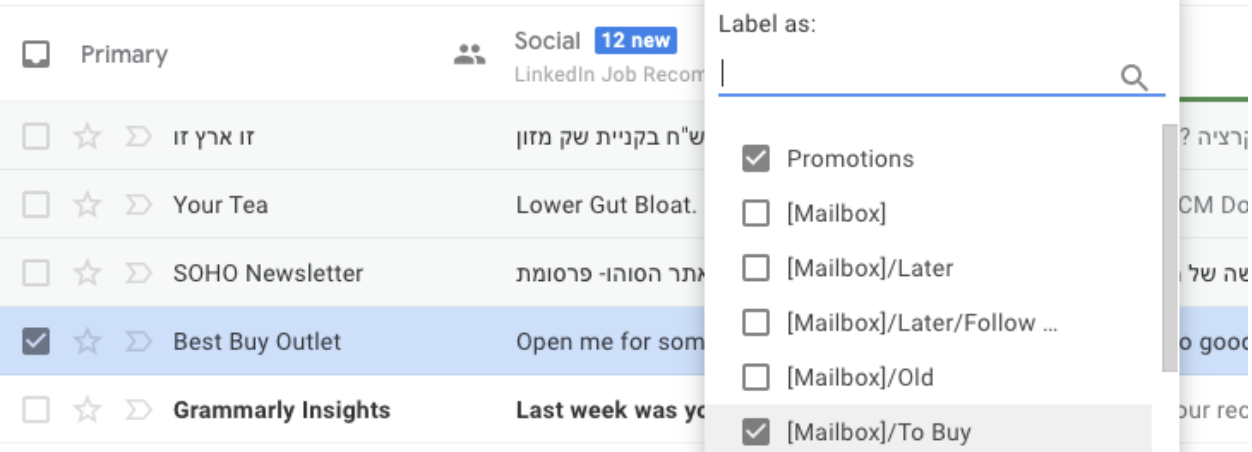The image size is (1252, 452).
Task: Click the label list scrollbar
Action: pyautogui.click(x=1169, y=248)
